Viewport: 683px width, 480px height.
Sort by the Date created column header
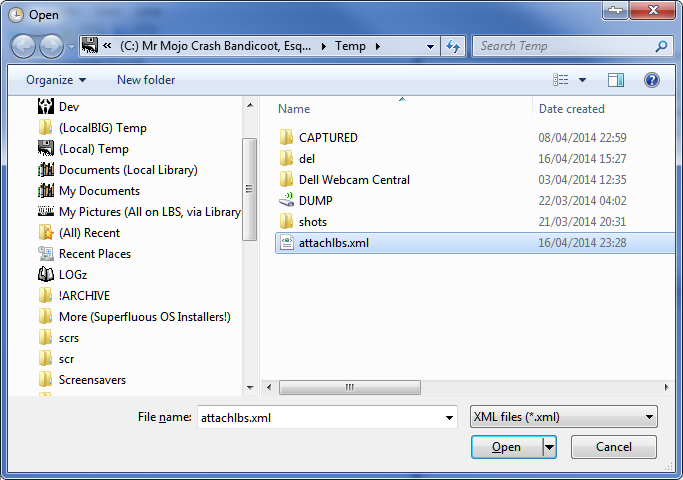(571, 109)
